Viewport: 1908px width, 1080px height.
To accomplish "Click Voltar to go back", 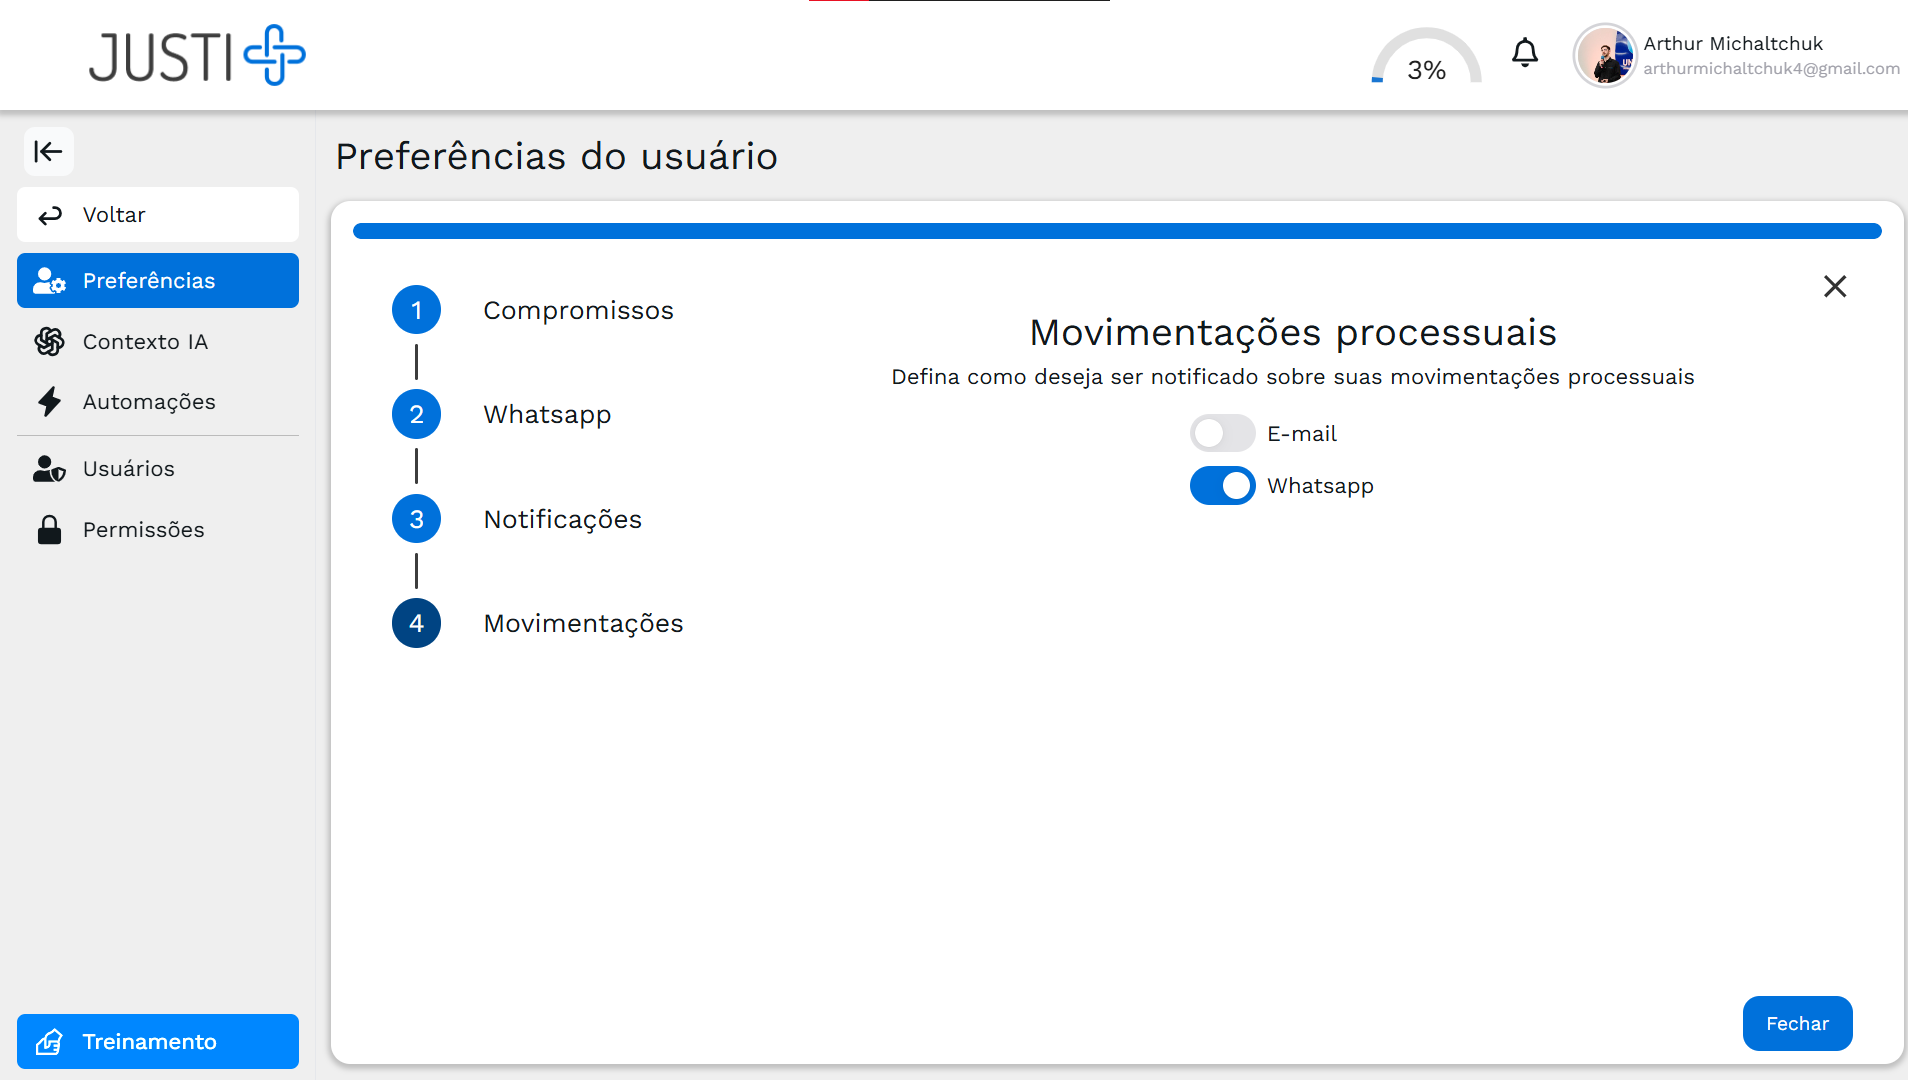I will click(157, 214).
